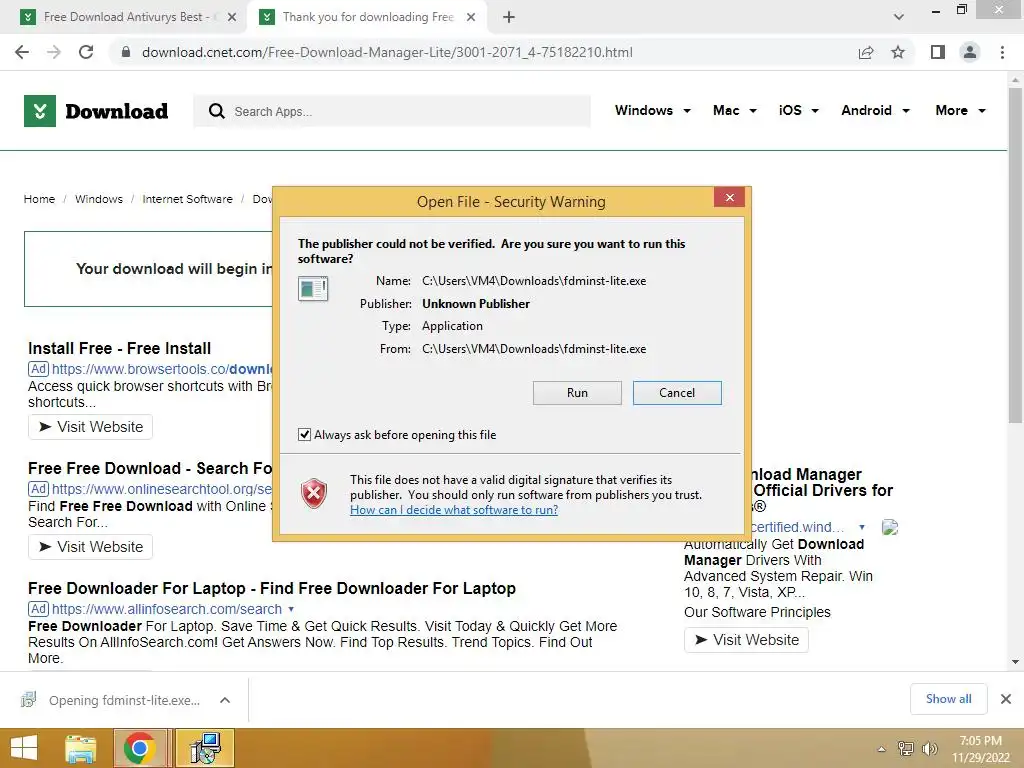1024x768 pixels.
Task: Click Our Software Principles text
Action: tap(757, 613)
